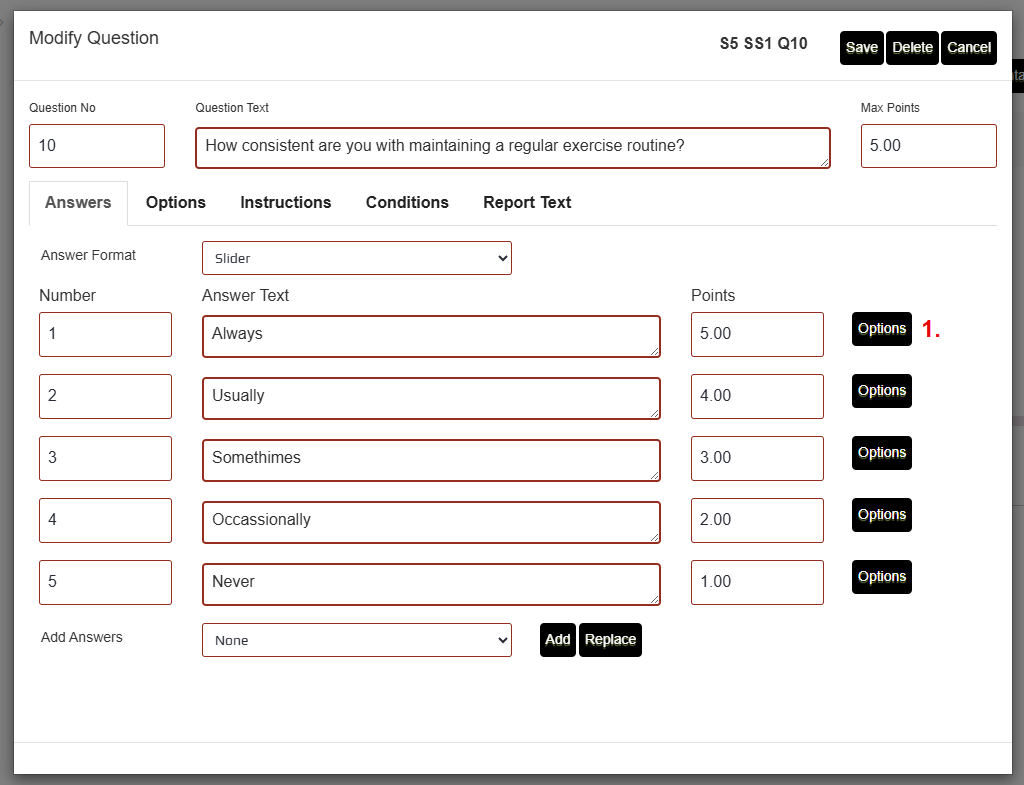
Task: Focus the Max Points input field
Action: [928, 146]
